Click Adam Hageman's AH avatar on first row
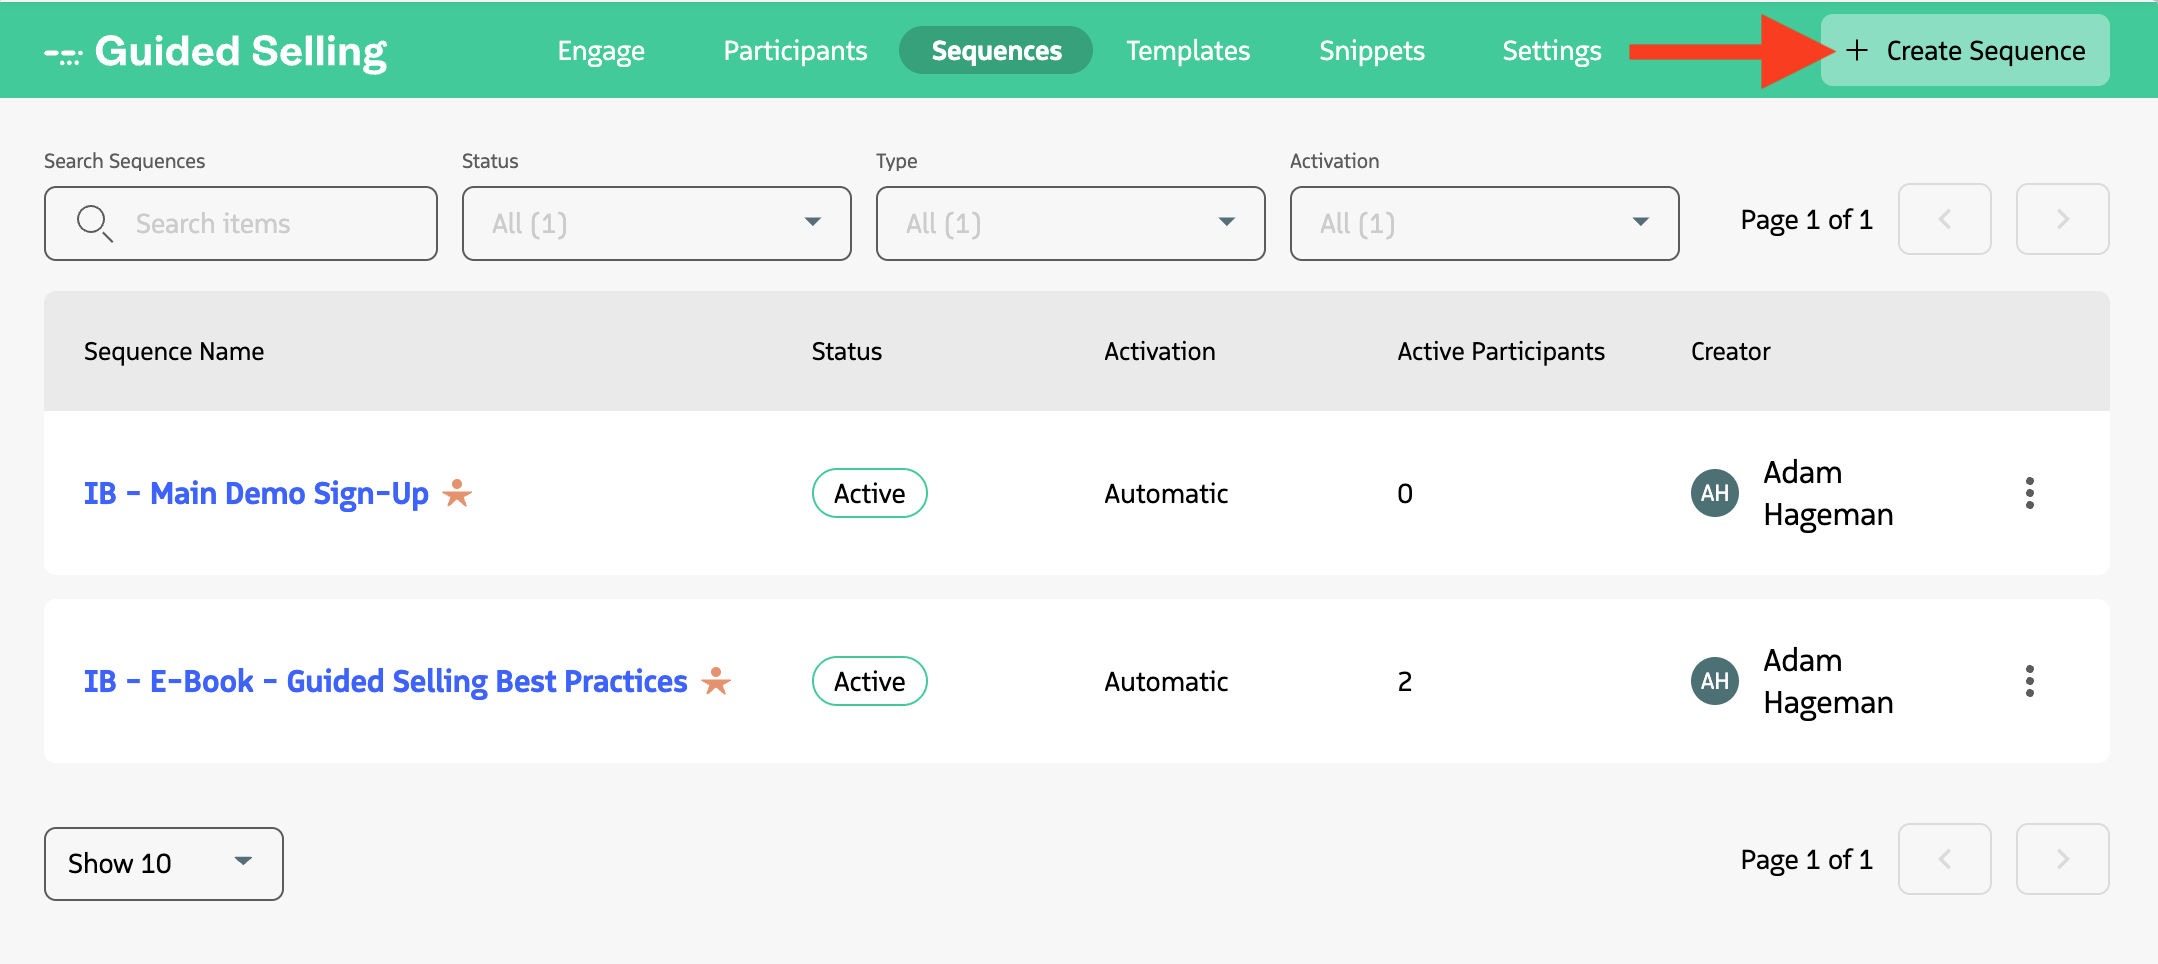Screen dimensions: 2158x964 tap(1713, 492)
